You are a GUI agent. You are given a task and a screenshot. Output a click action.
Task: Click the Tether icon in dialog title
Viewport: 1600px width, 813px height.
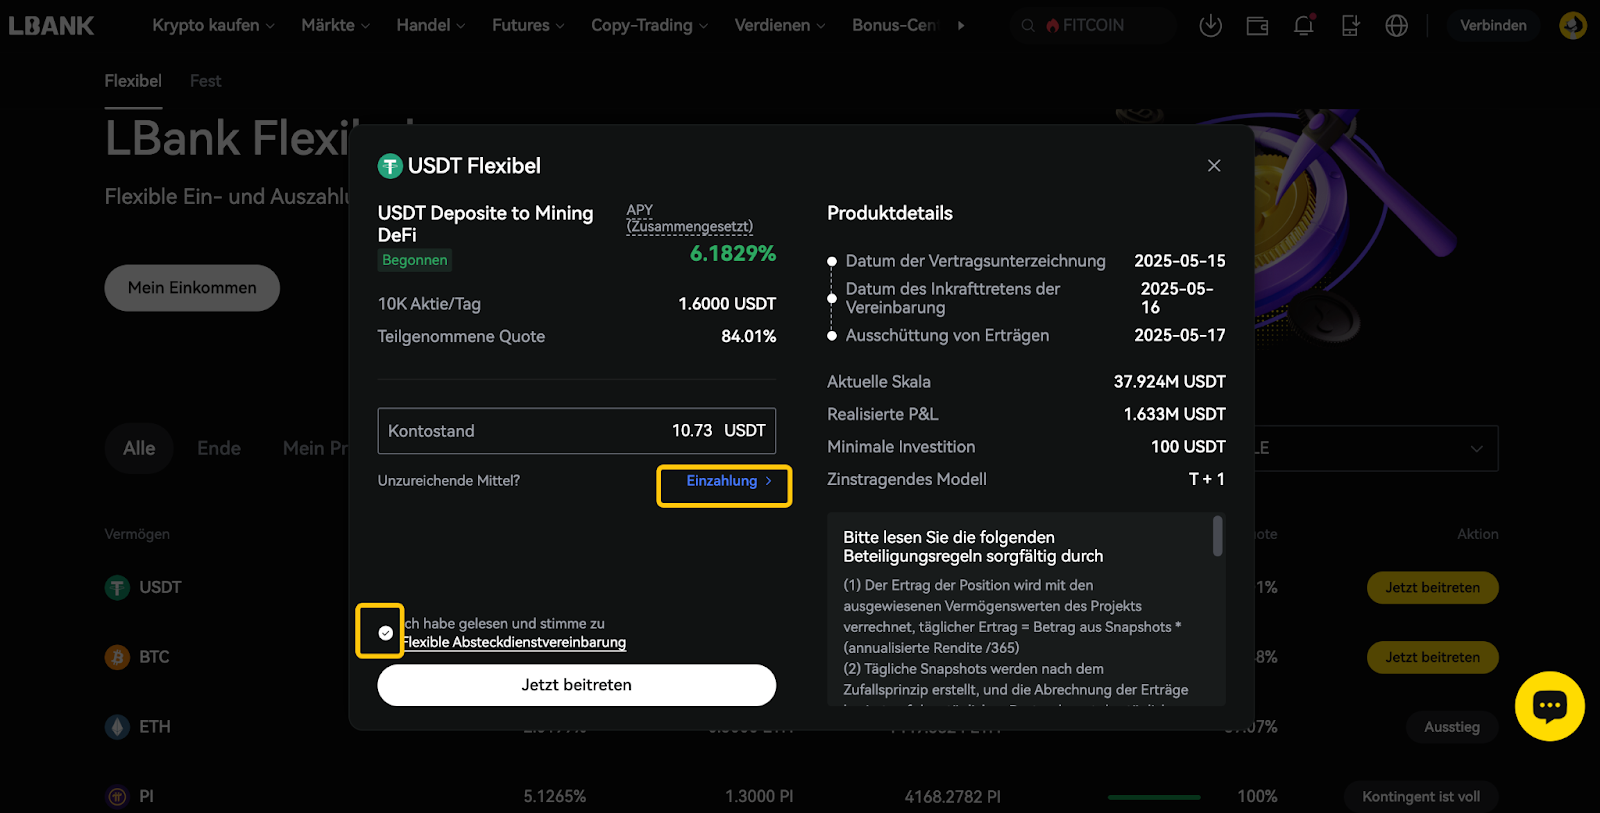pyautogui.click(x=390, y=167)
